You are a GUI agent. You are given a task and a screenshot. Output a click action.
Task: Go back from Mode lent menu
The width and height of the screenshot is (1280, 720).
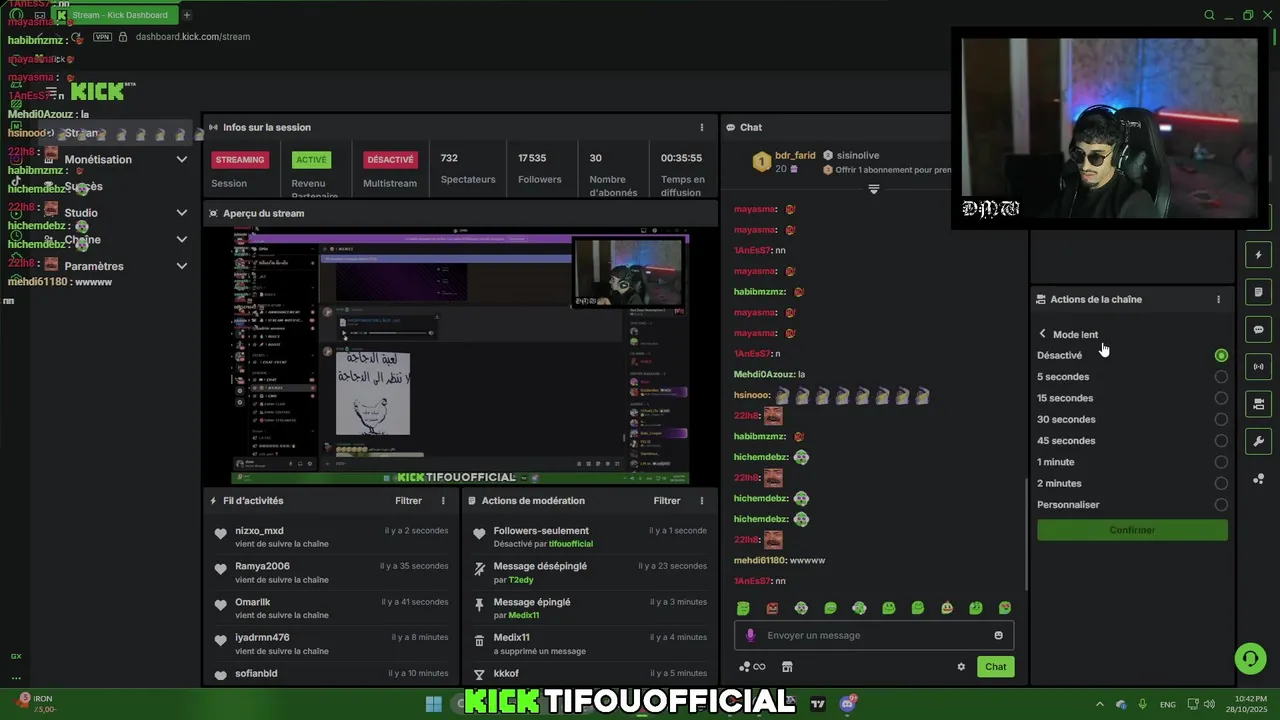[1042, 334]
